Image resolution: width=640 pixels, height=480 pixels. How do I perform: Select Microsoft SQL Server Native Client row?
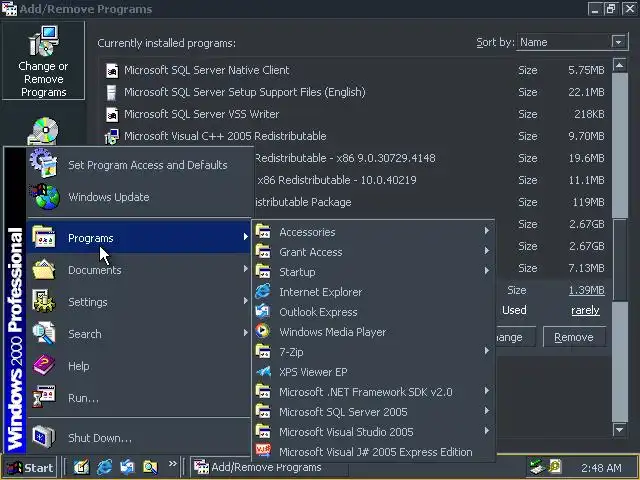tap(354, 70)
